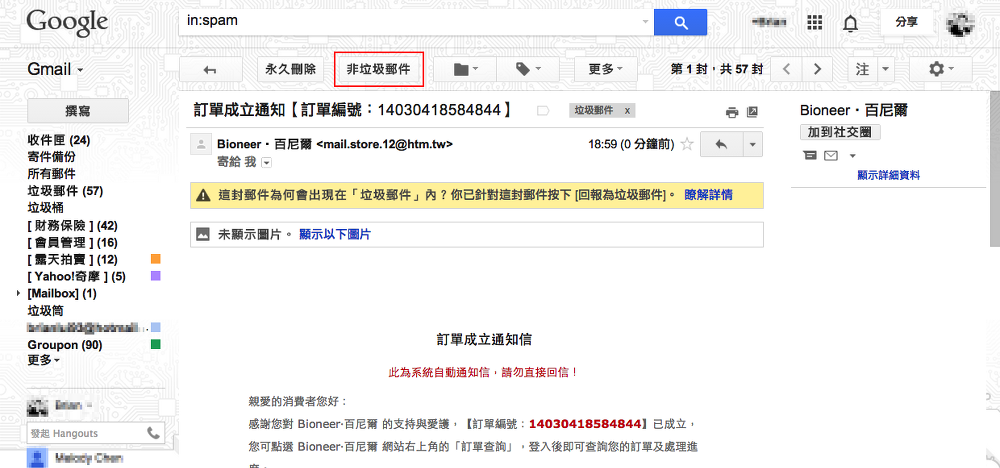Open 垃圾桶 folder

[45, 208]
